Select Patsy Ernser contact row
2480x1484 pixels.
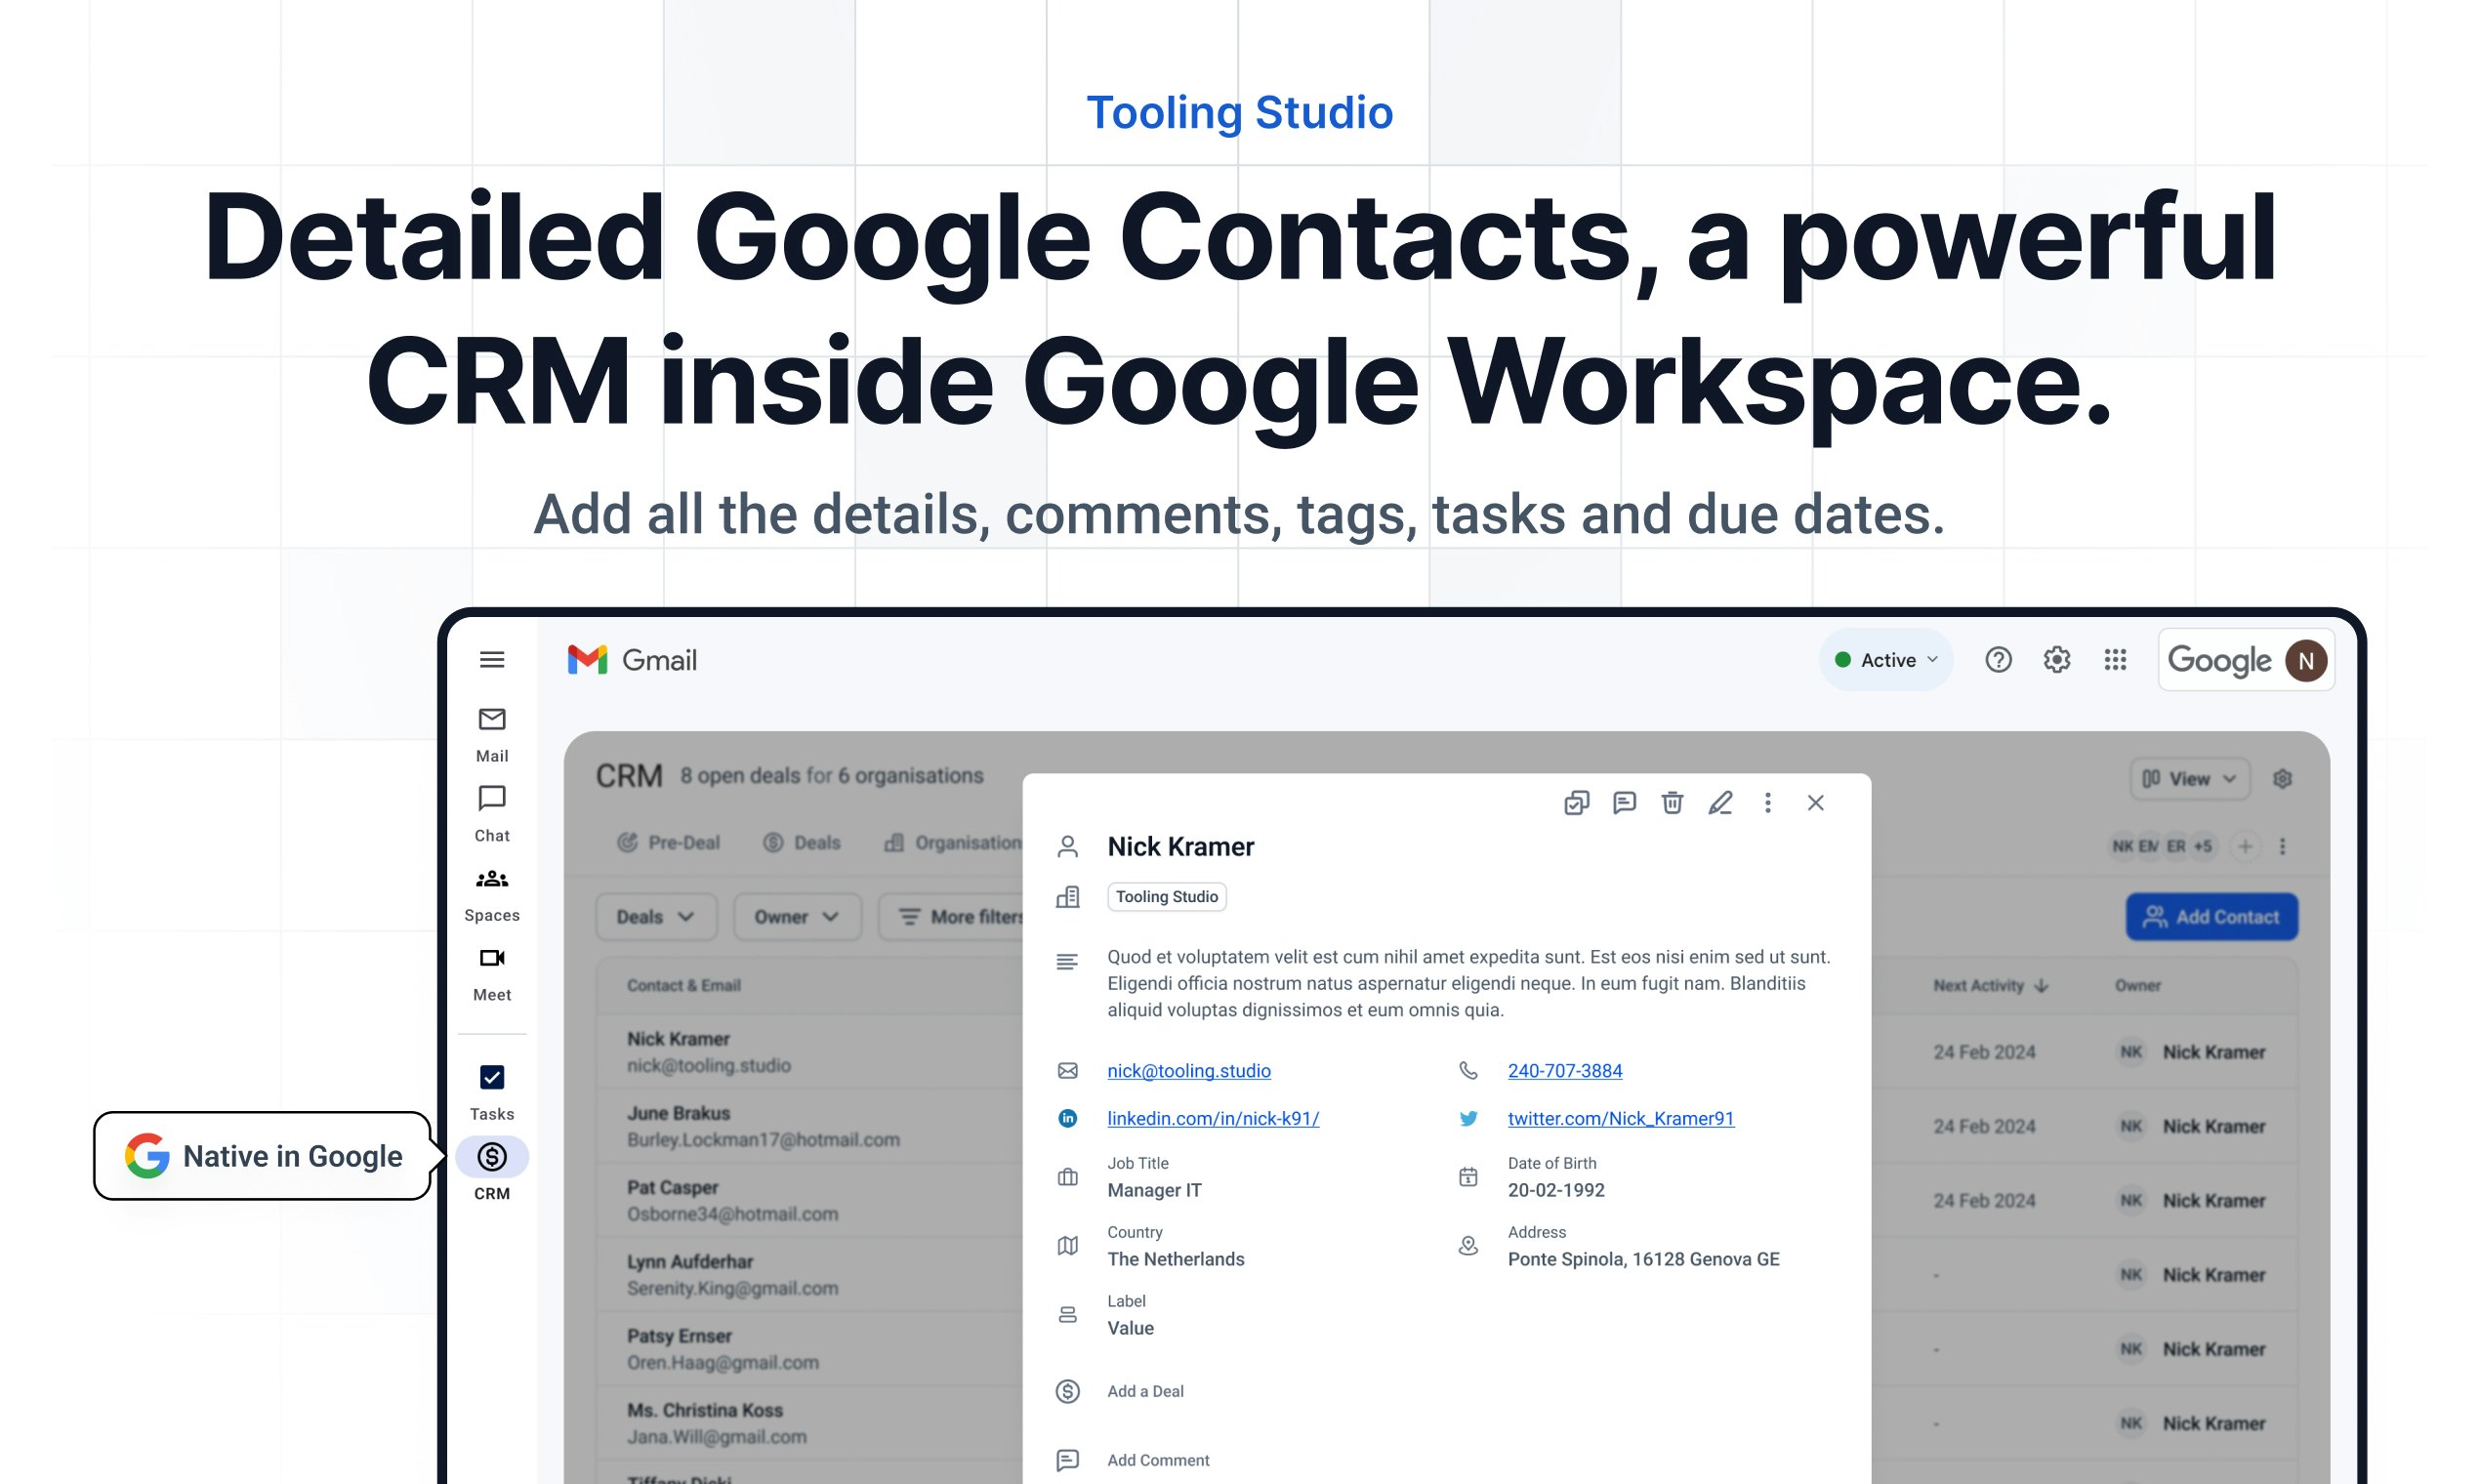[x=810, y=1349]
